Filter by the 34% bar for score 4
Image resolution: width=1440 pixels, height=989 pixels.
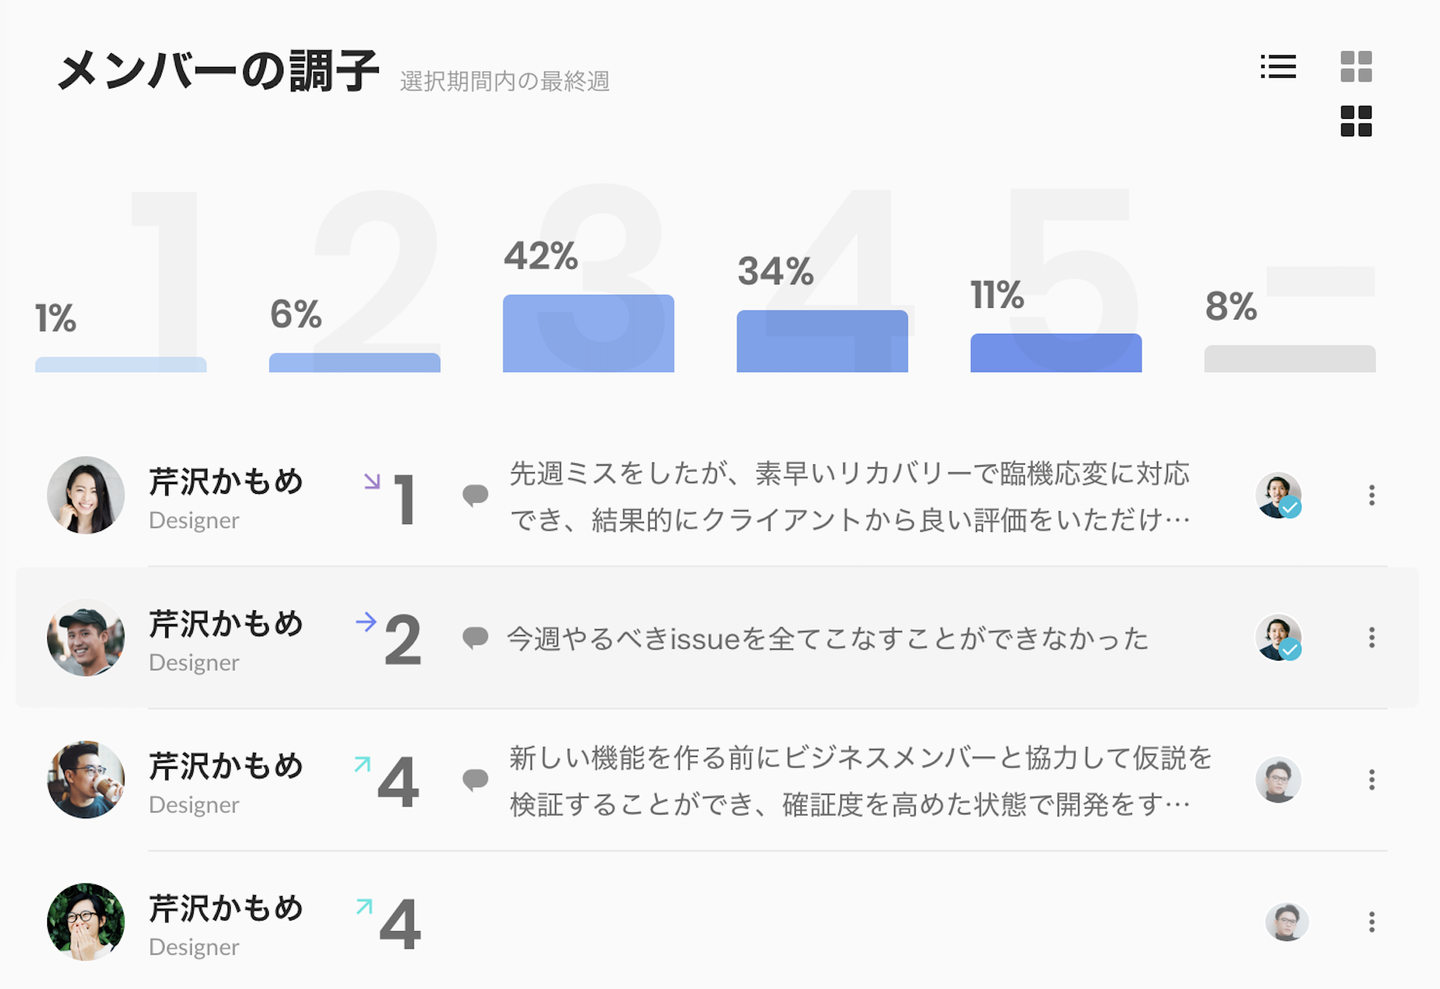[822, 342]
